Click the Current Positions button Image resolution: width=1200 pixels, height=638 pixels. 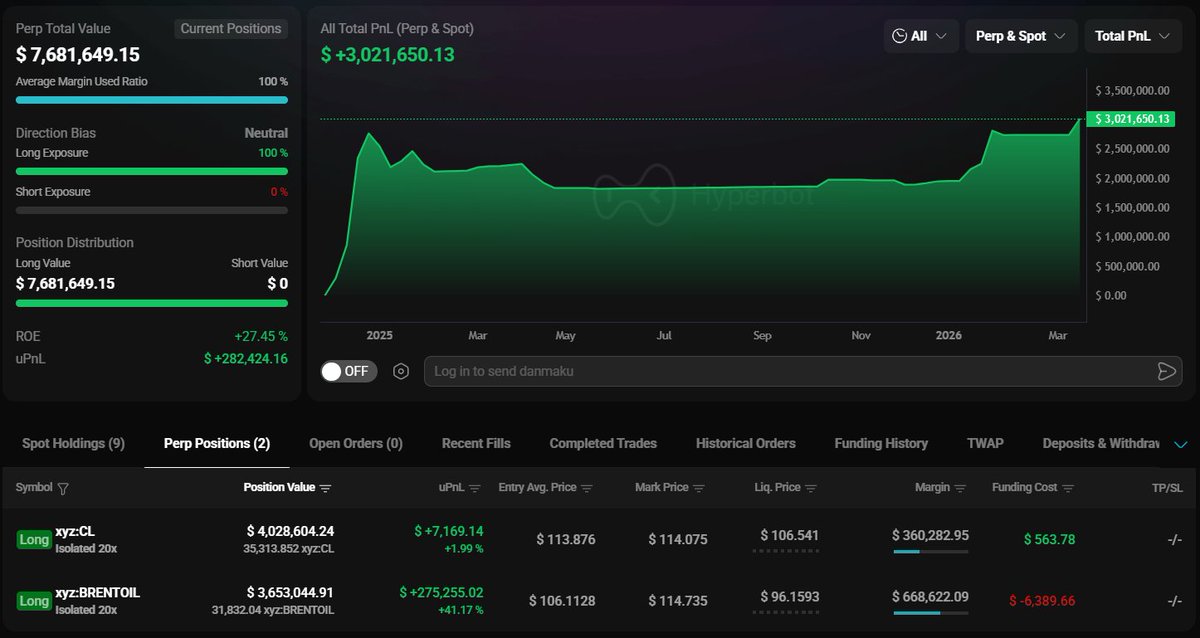pyautogui.click(x=231, y=29)
